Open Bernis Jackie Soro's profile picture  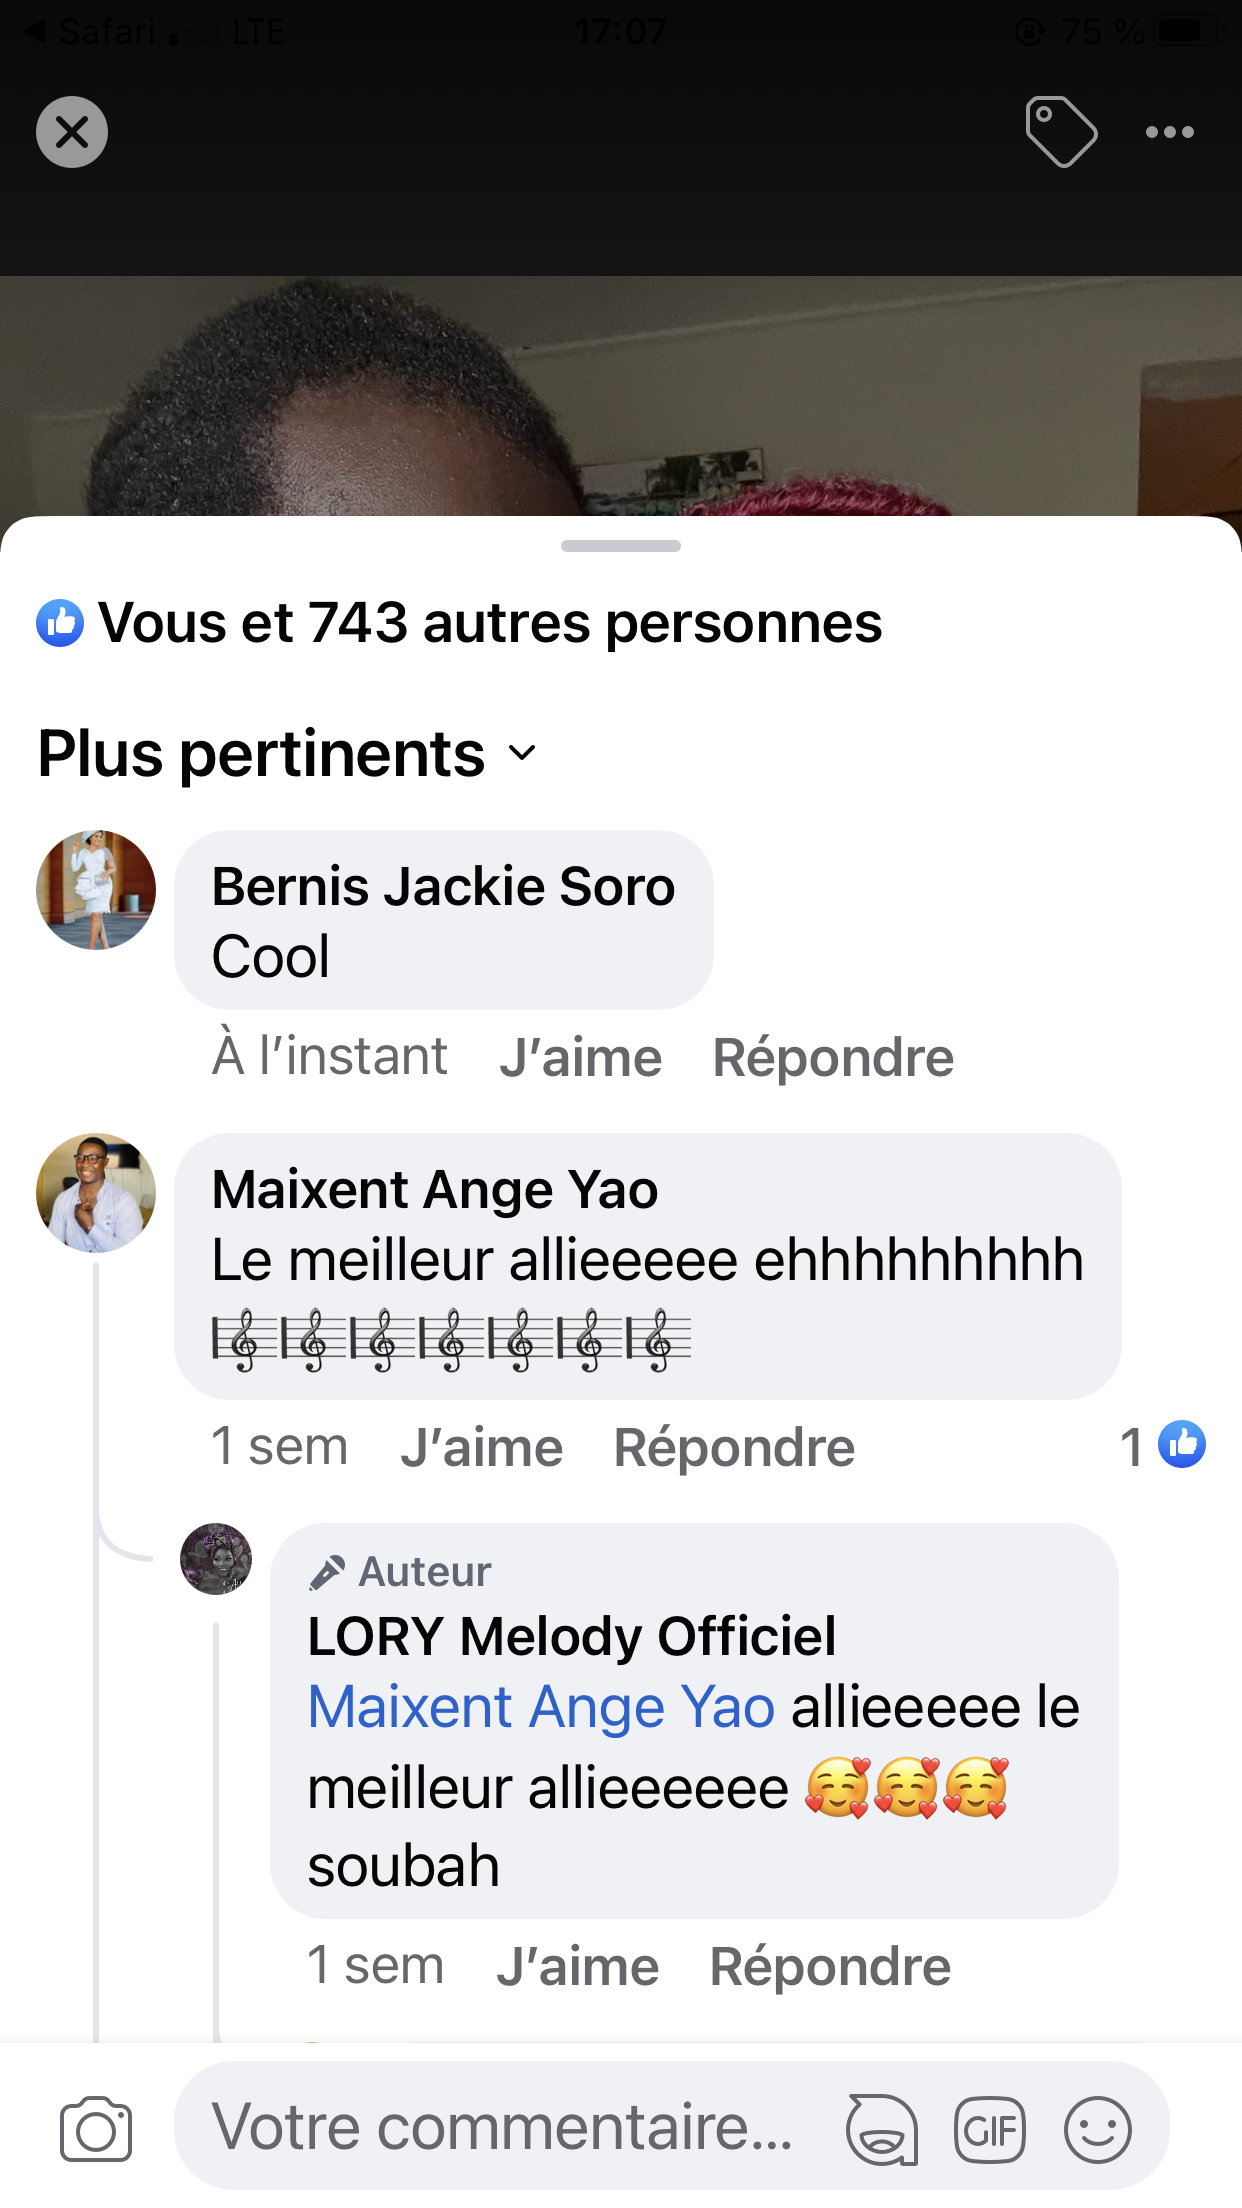coord(96,890)
